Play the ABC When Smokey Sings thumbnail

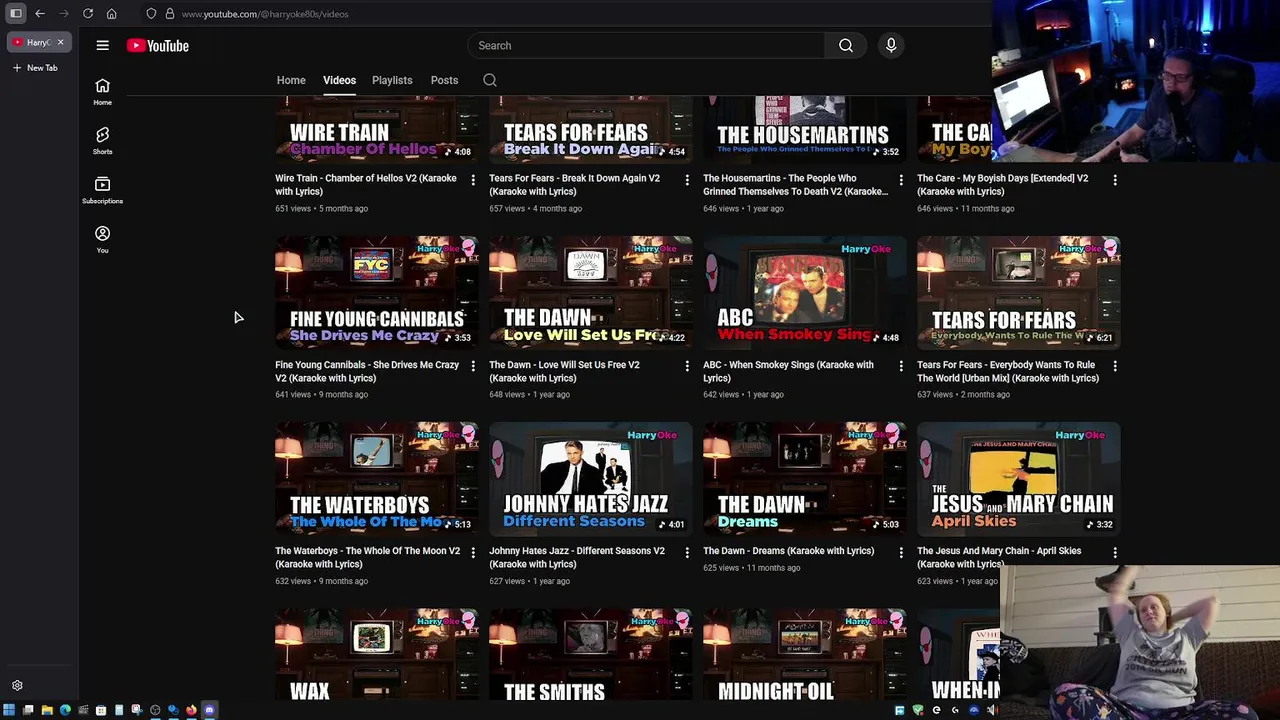coord(805,293)
